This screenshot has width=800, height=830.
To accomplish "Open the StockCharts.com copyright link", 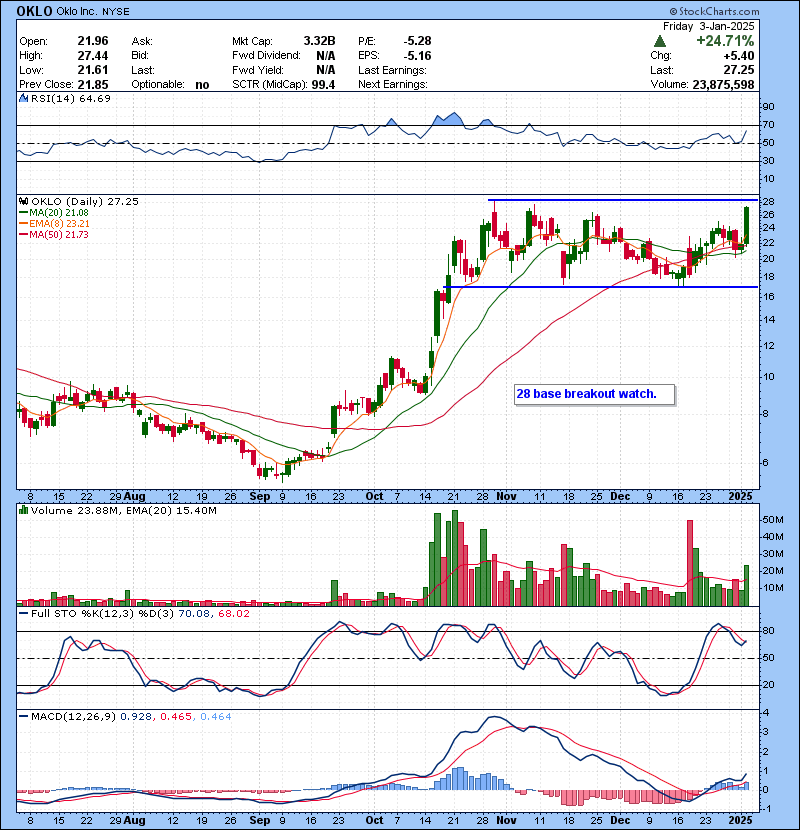I will [714, 11].
